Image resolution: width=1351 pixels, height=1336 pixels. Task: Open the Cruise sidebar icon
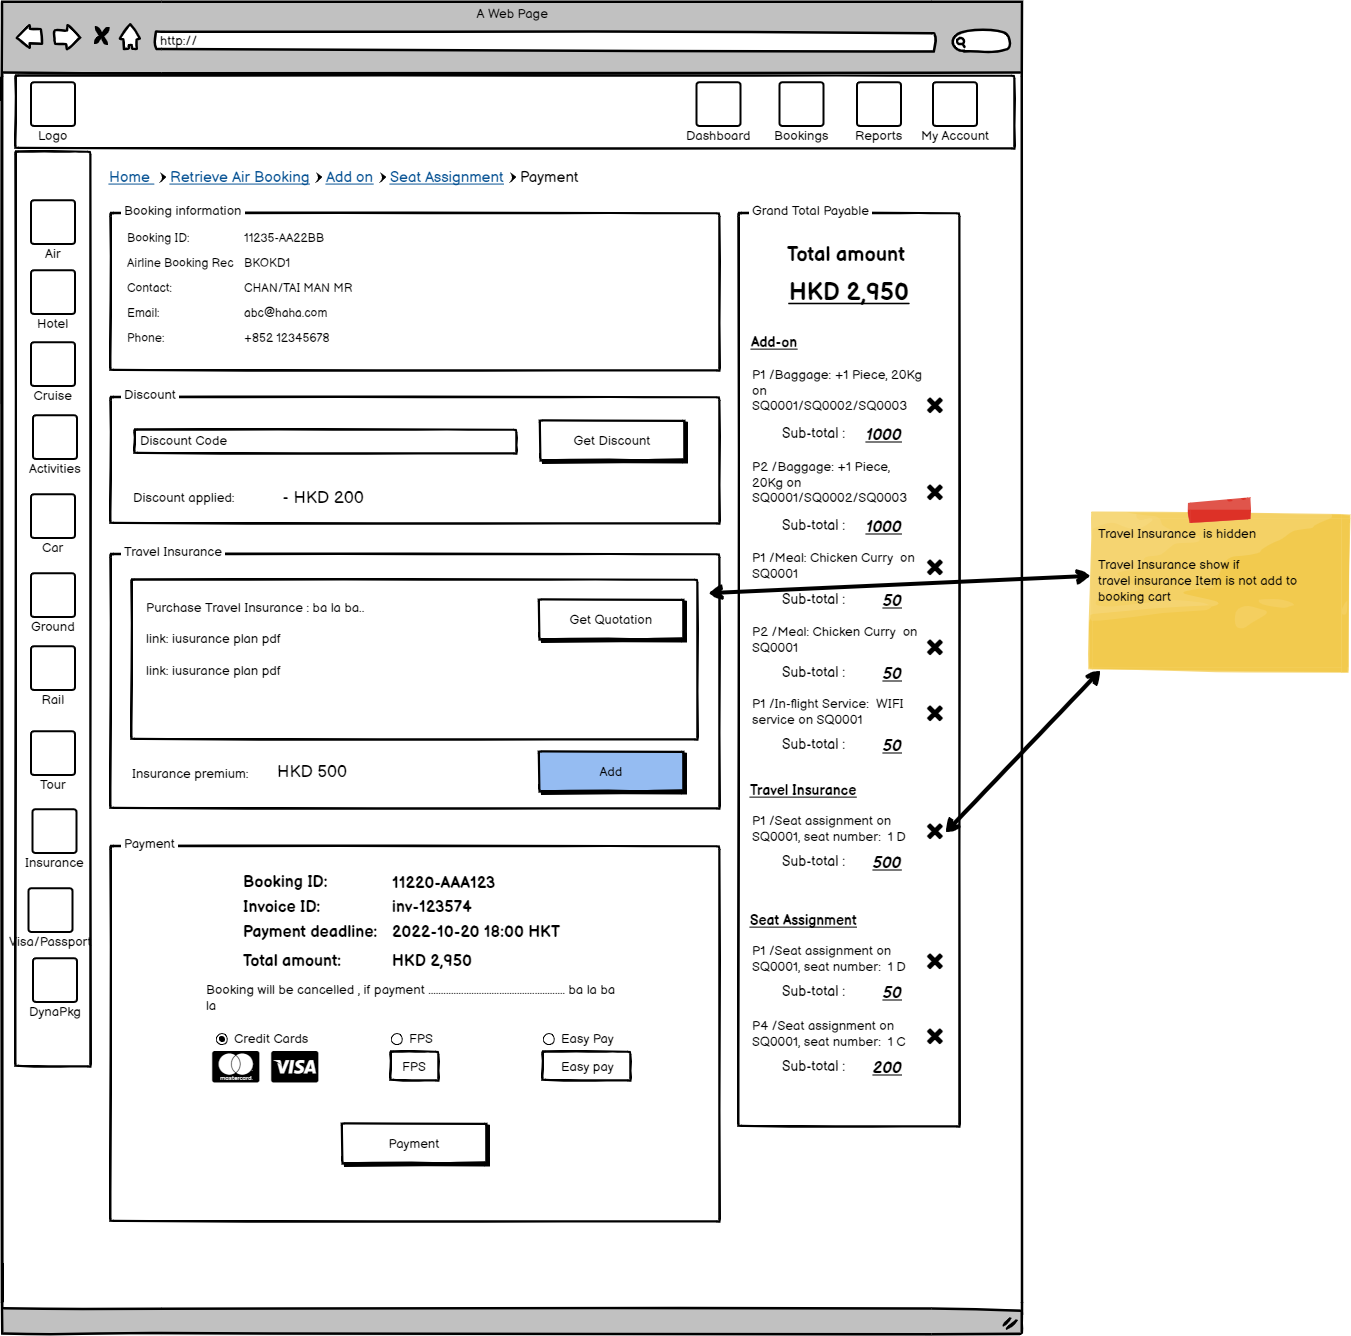(53, 365)
